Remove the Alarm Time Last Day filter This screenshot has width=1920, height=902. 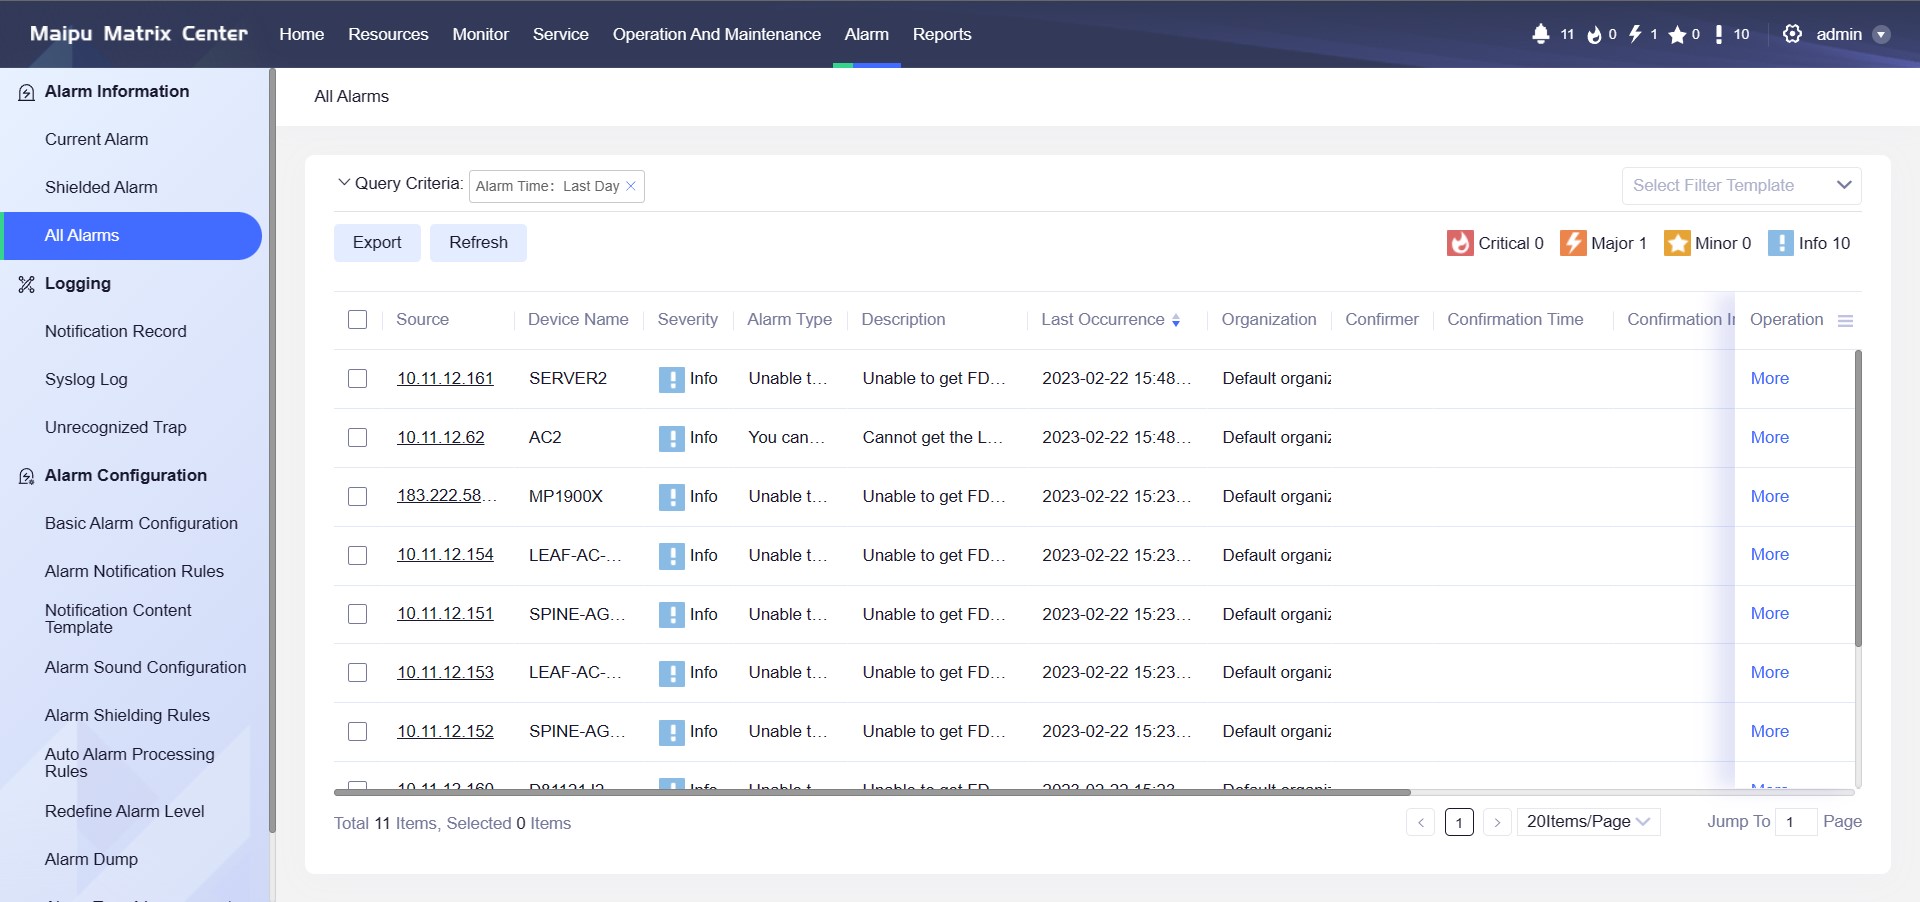click(631, 186)
